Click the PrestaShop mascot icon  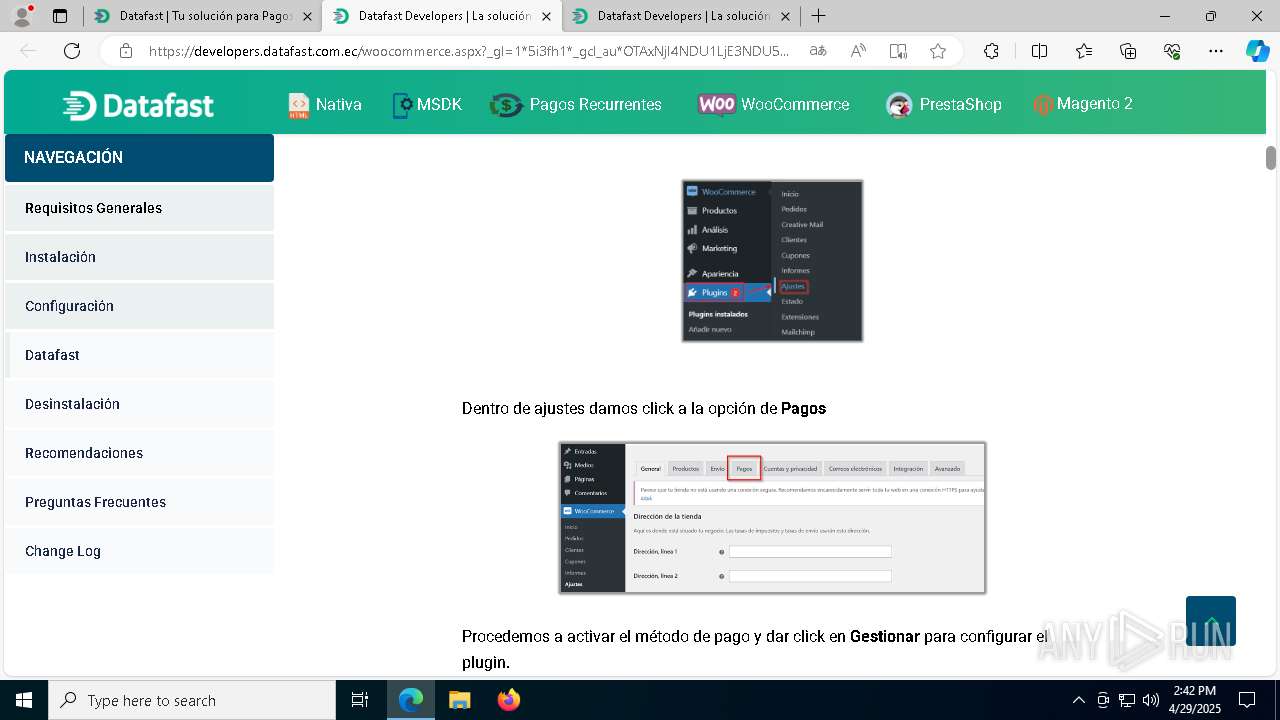click(899, 105)
